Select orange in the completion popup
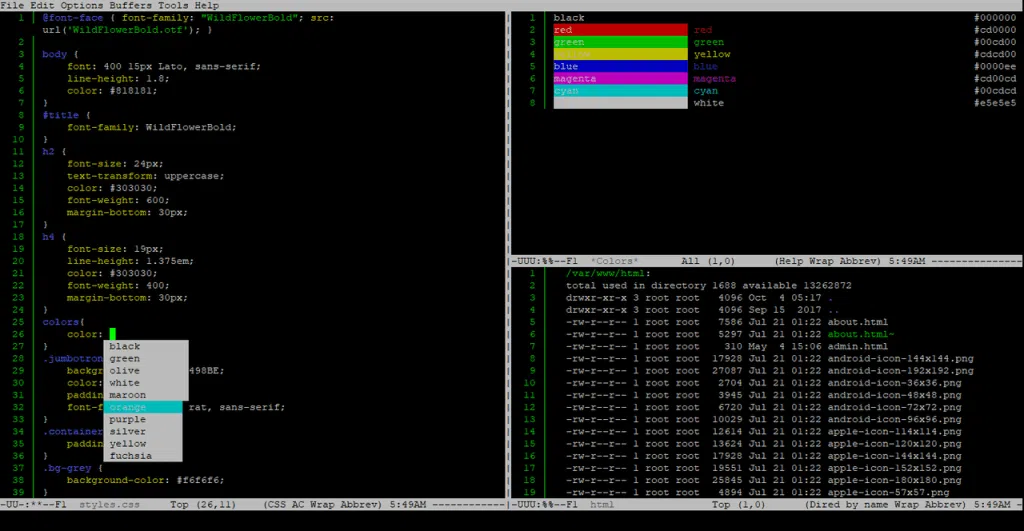The height and width of the screenshot is (531, 1024). tap(143, 407)
